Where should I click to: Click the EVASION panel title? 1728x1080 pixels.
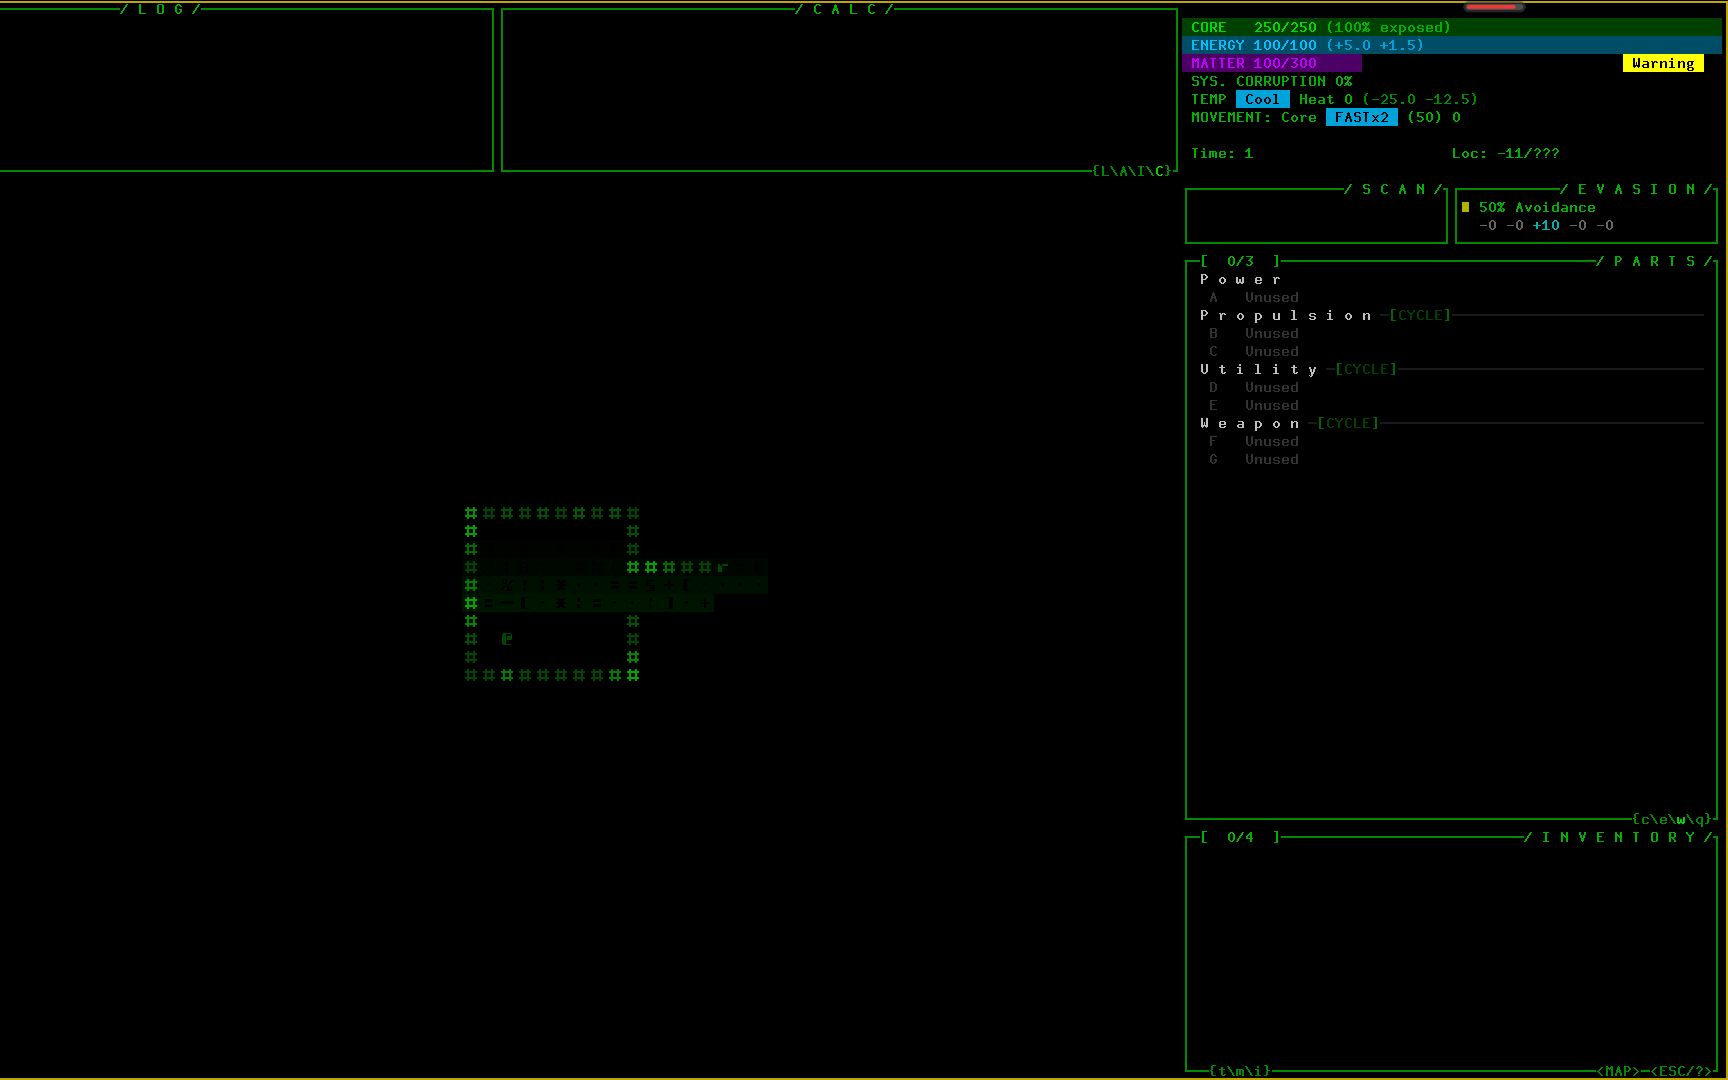point(1637,189)
